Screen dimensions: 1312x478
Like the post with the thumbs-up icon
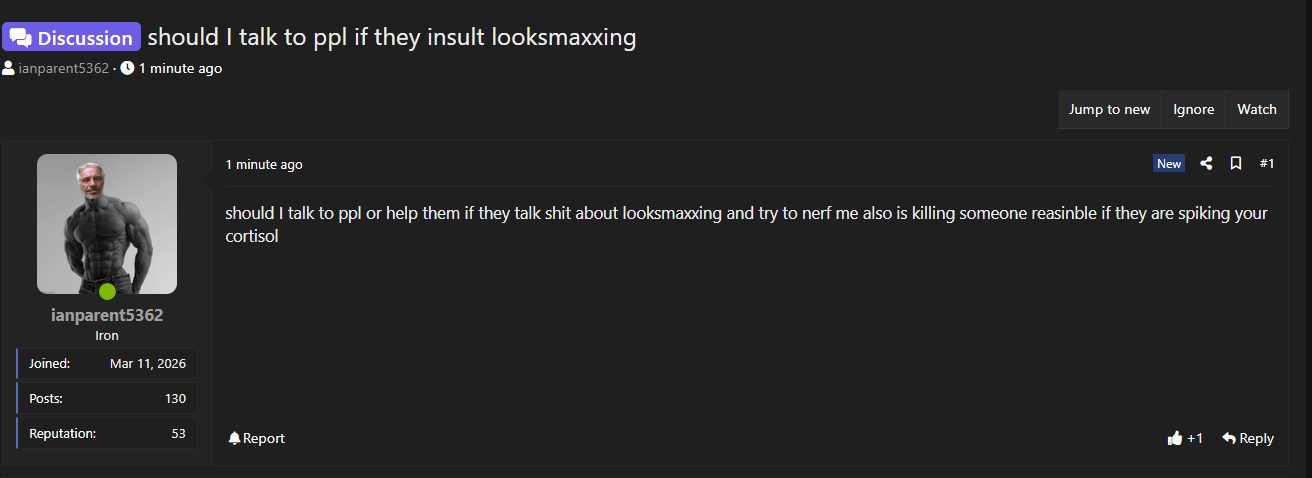(x=1175, y=438)
